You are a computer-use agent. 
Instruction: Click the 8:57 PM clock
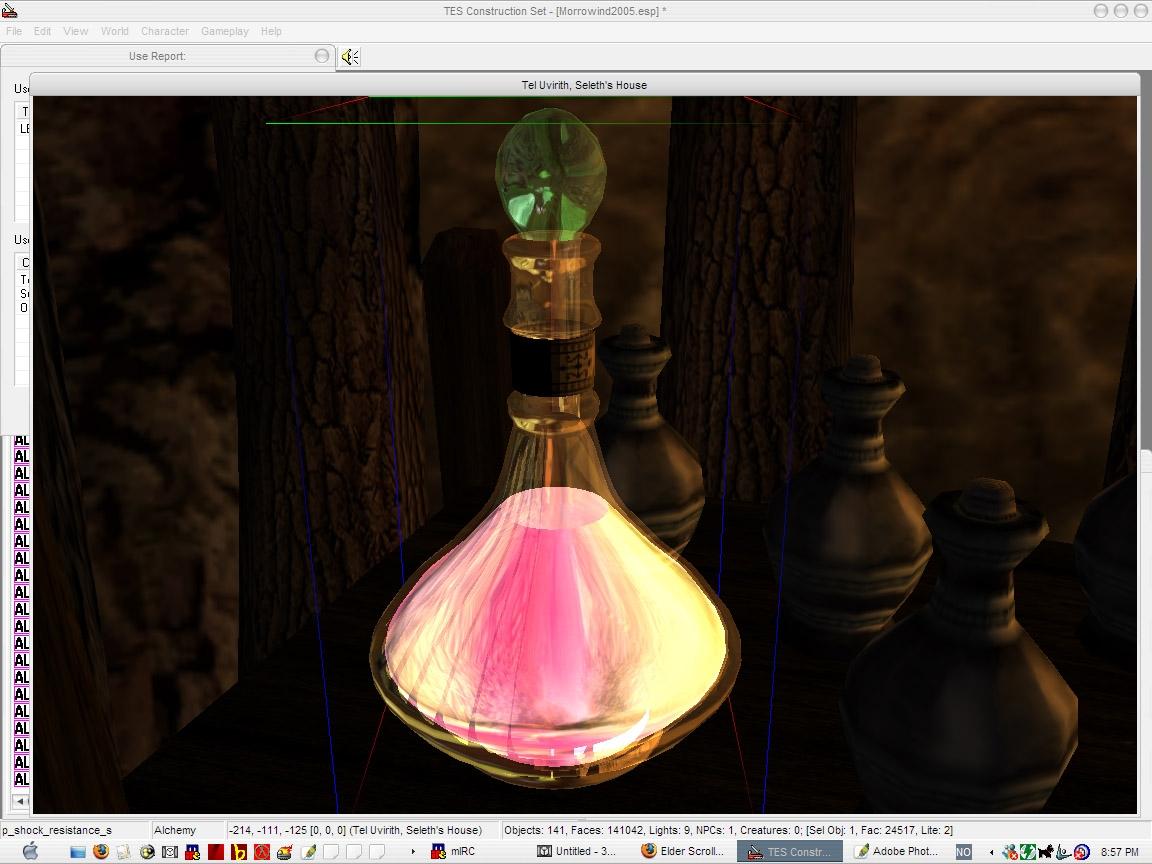pos(1120,852)
